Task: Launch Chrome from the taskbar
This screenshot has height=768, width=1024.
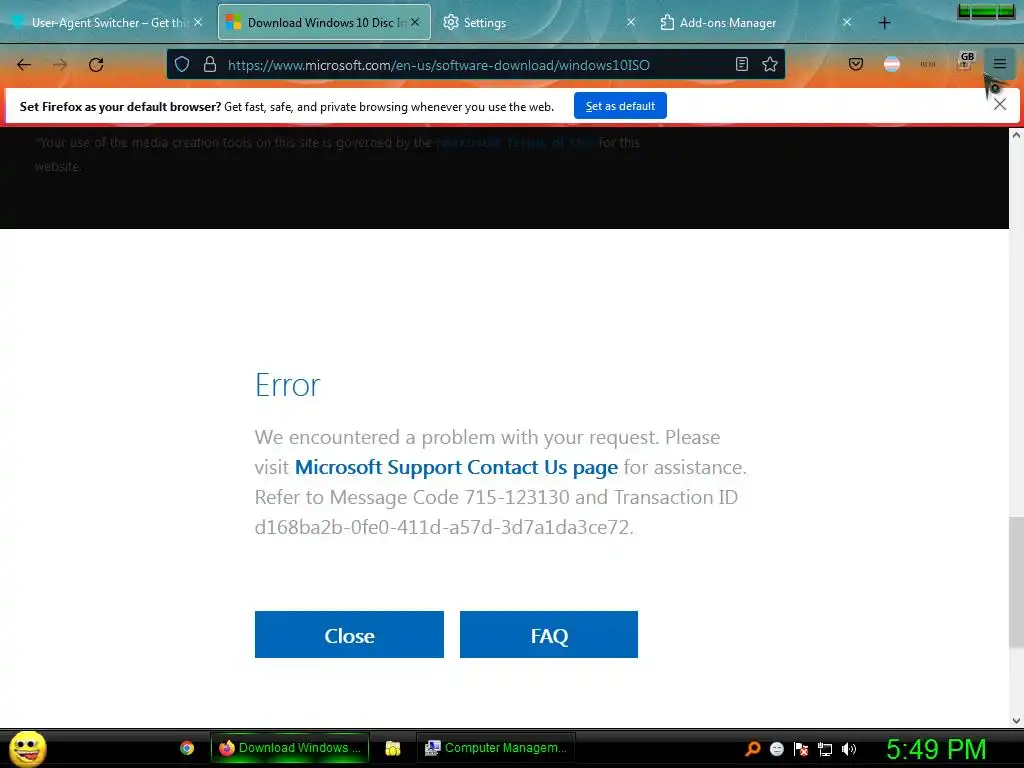Action: click(x=187, y=748)
